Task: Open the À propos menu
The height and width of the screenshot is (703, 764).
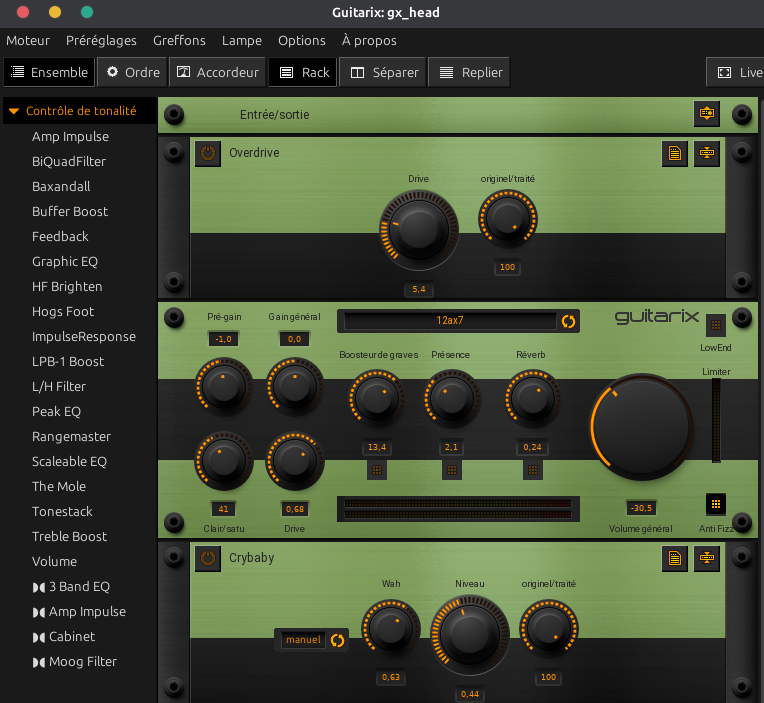Action: click(369, 40)
